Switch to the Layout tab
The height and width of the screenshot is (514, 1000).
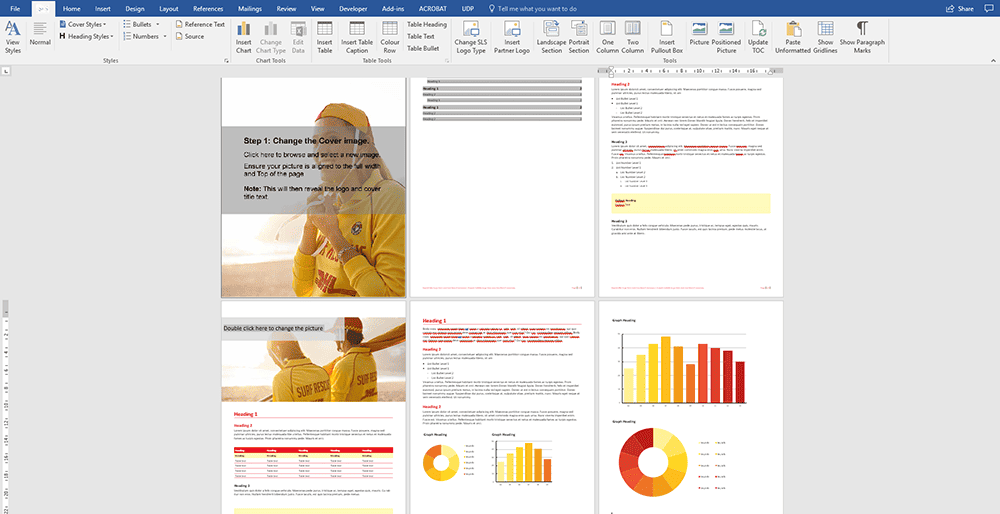[168, 9]
